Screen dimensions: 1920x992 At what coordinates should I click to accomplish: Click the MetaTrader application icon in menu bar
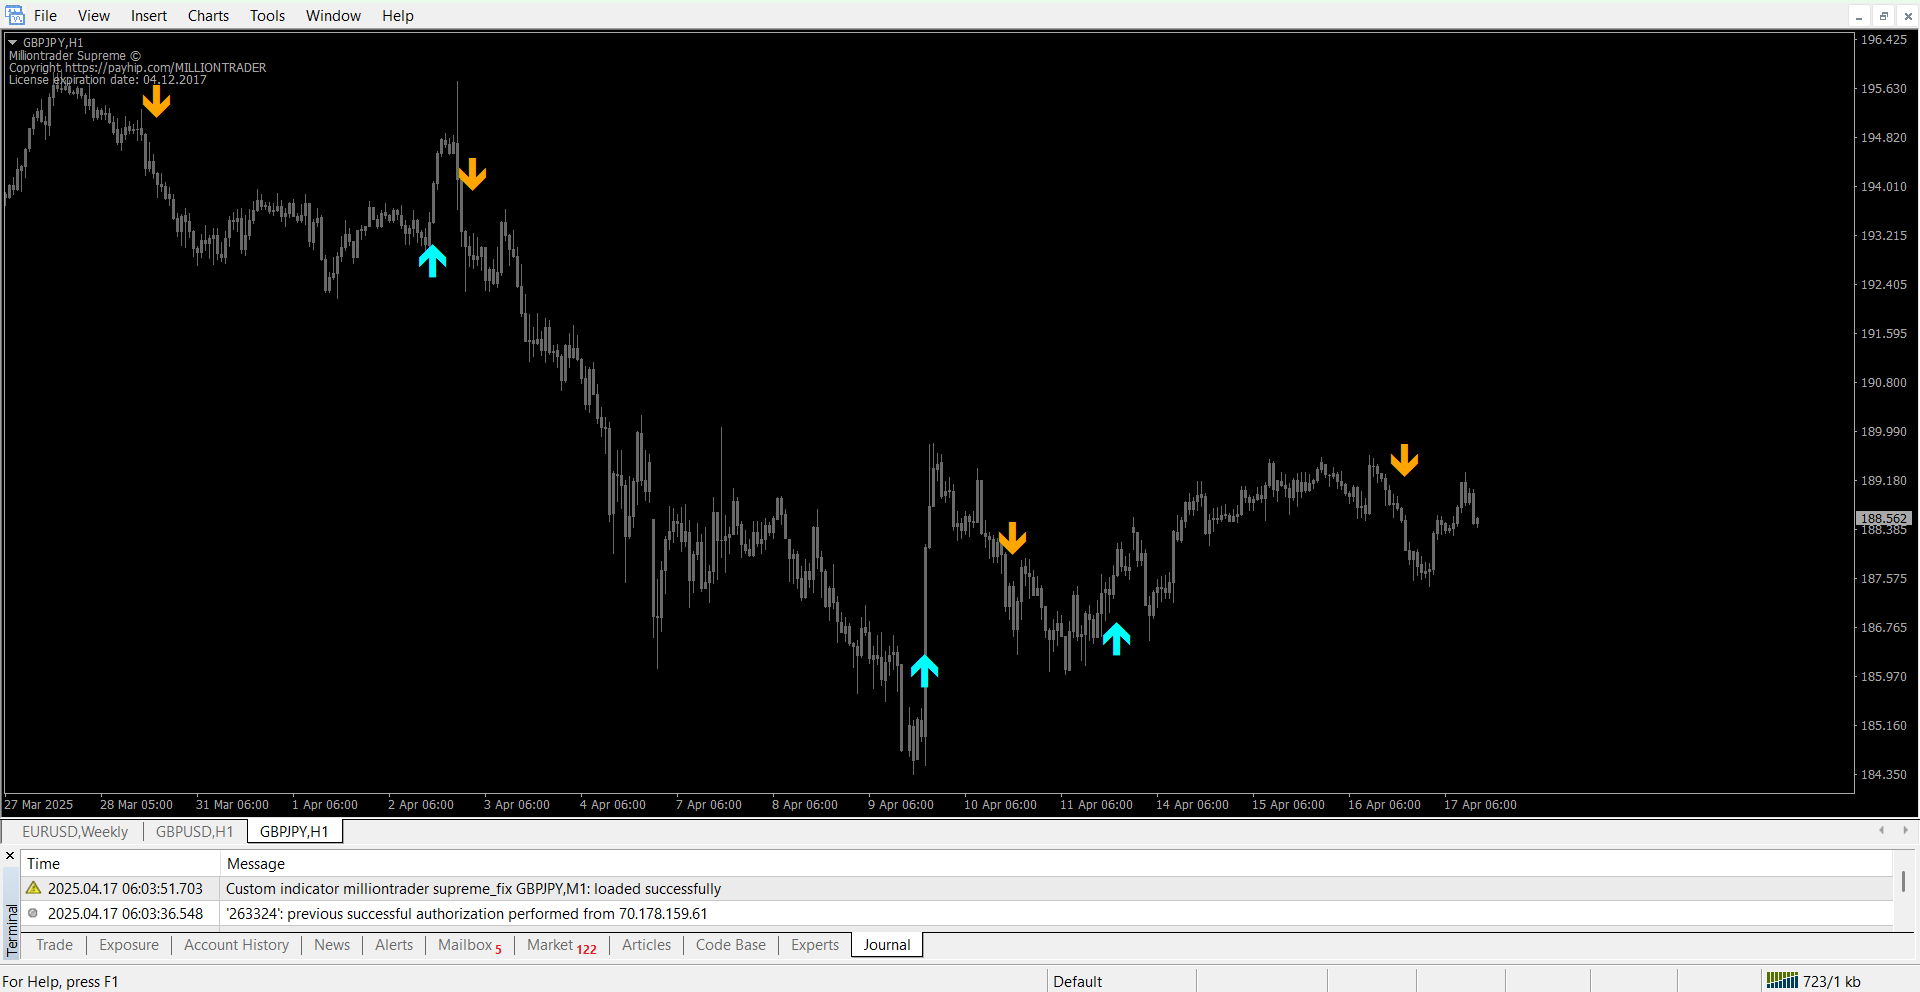point(15,15)
